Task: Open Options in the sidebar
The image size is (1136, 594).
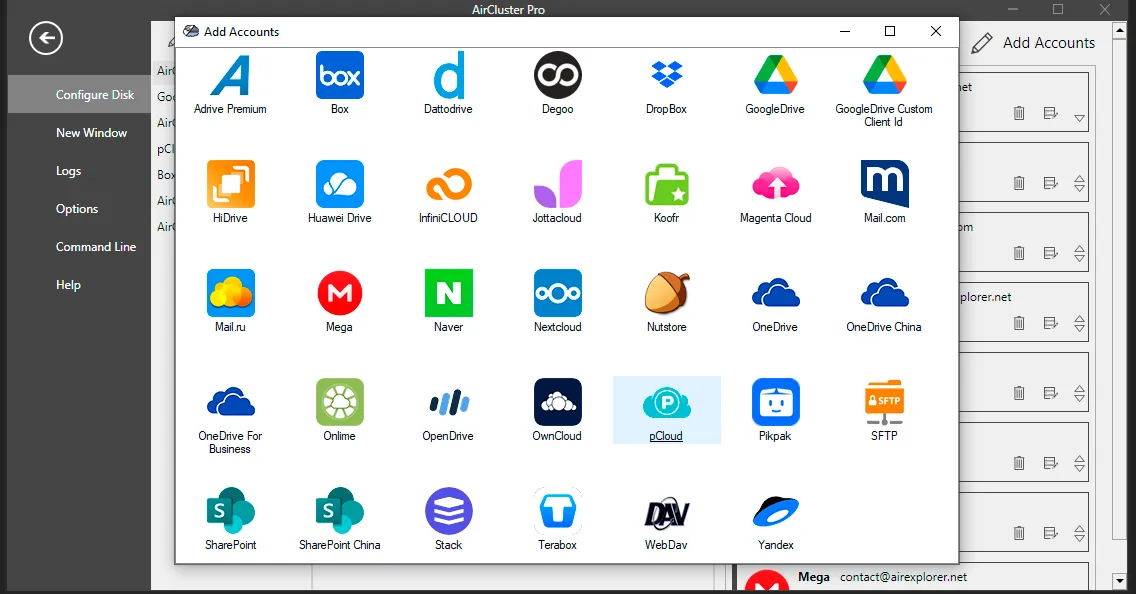Action: 77,209
